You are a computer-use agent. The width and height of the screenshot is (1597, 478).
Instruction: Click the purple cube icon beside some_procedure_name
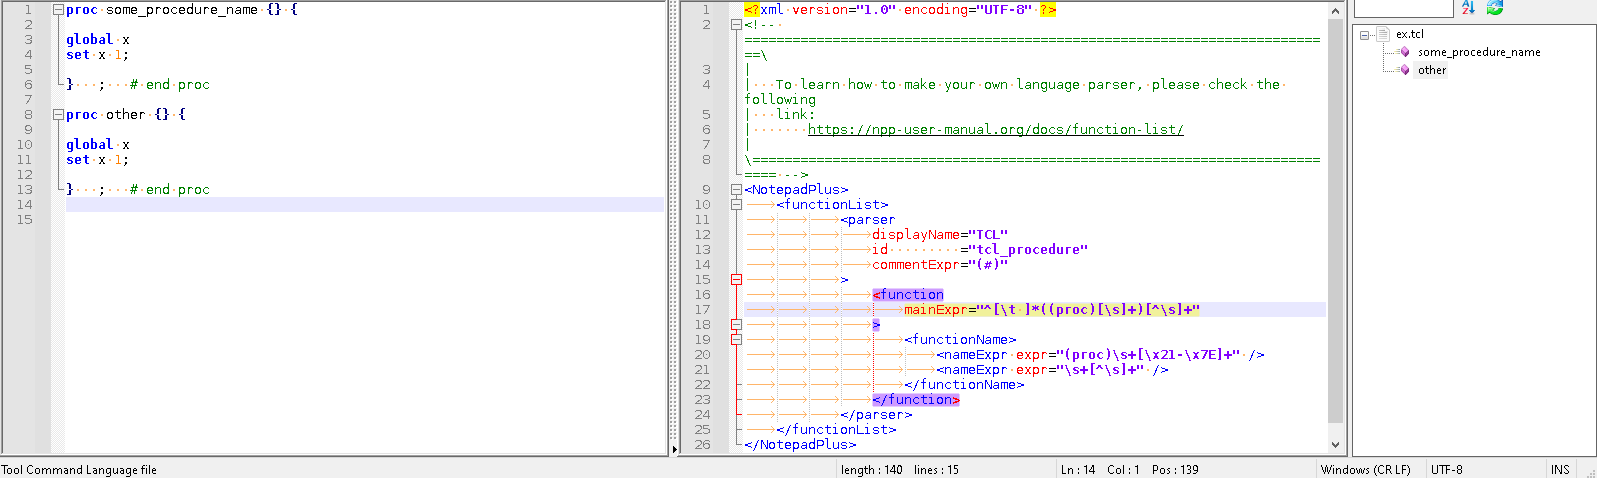(x=1405, y=52)
